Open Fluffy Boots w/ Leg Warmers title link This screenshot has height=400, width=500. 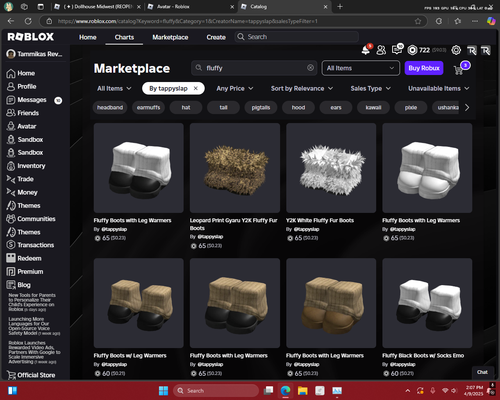pos(130,356)
